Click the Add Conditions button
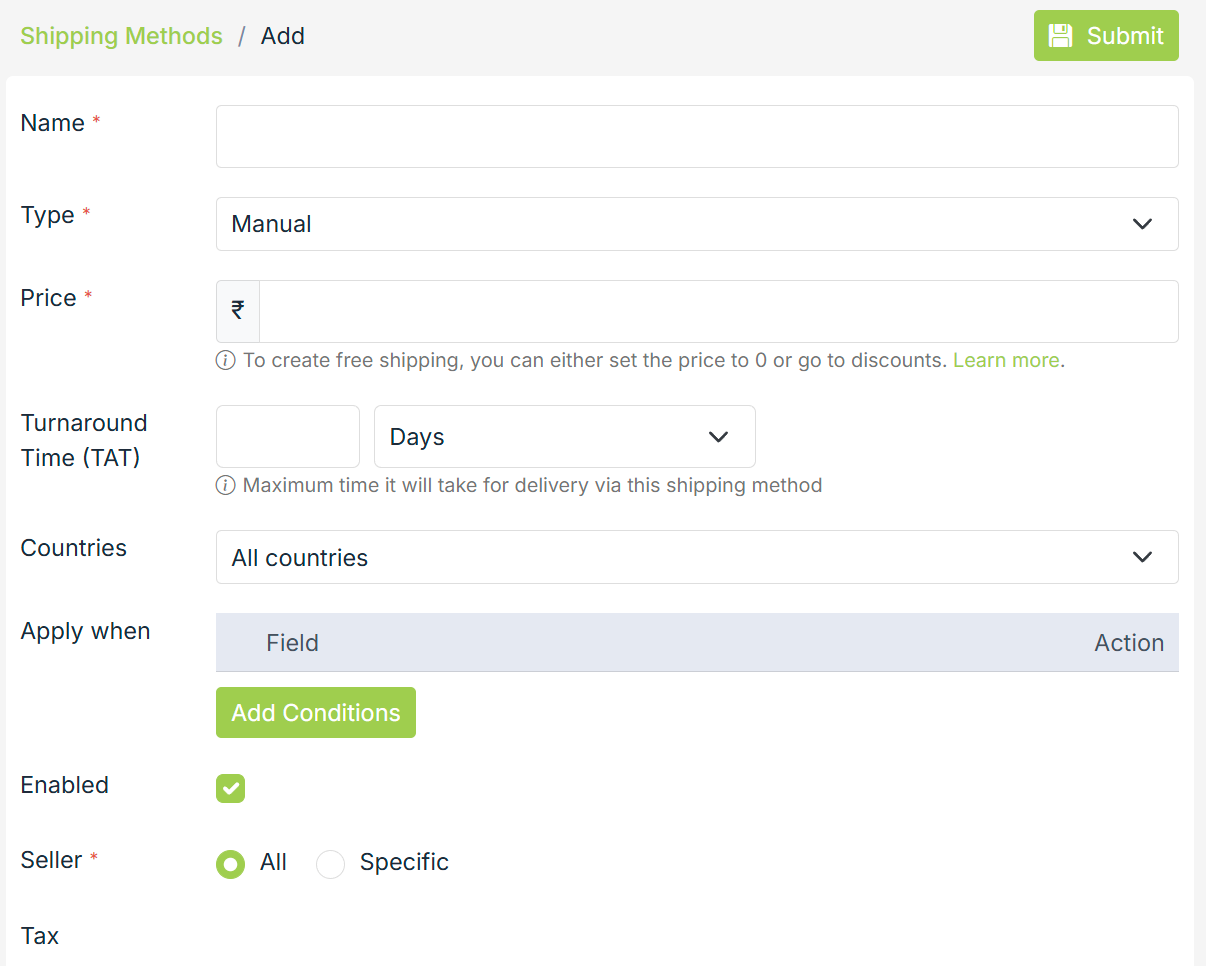1206x966 pixels. click(x=316, y=713)
